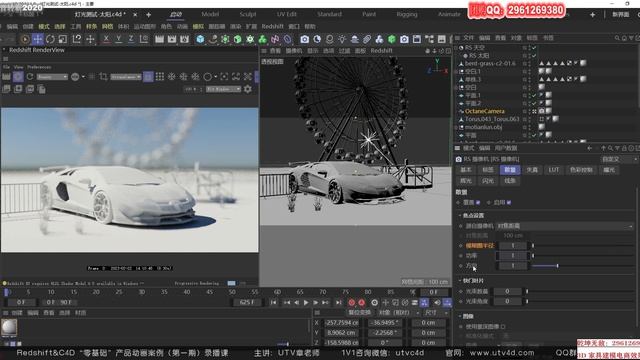Image resolution: width=640 pixels, height=360 pixels.
Task: Switch to UV Edit layout tab
Action: click(x=287, y=14)
